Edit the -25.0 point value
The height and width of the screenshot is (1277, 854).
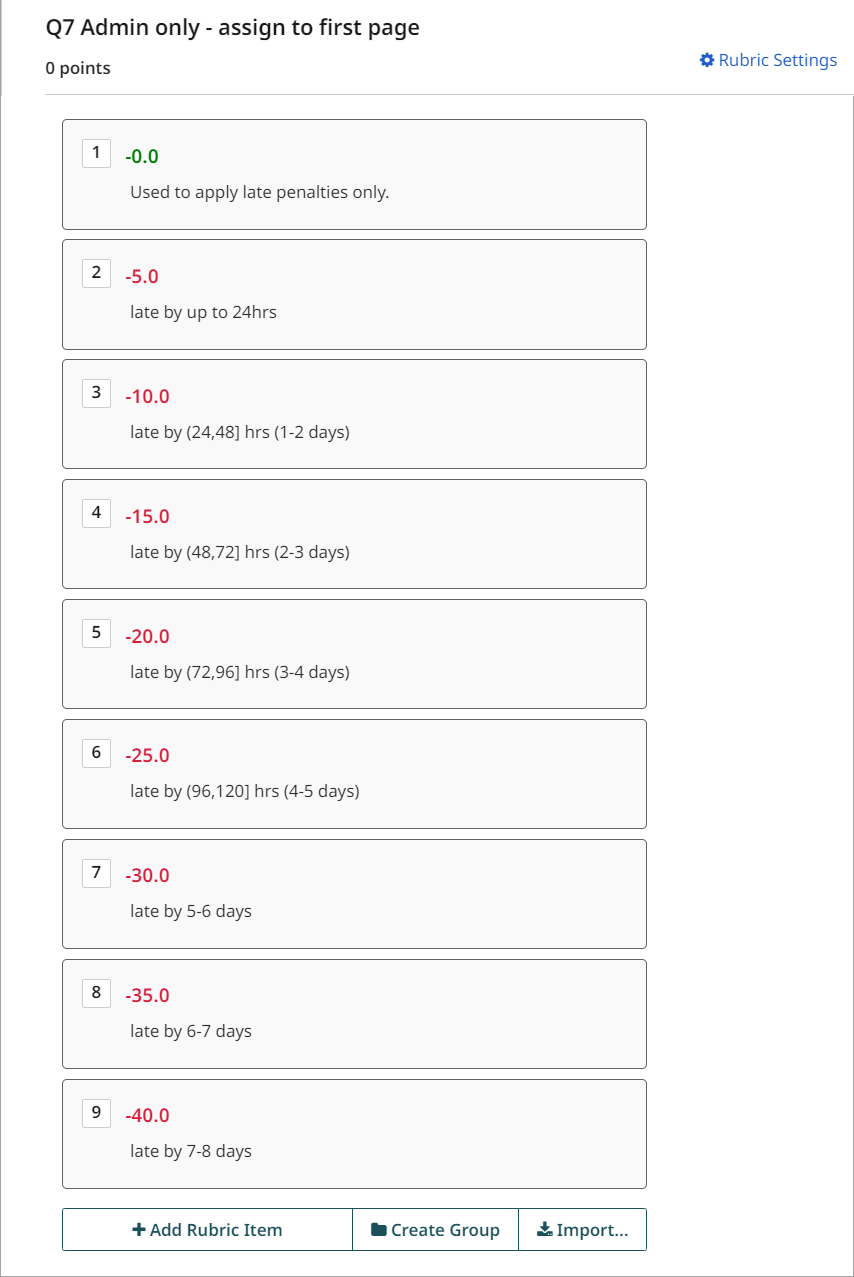147,755
